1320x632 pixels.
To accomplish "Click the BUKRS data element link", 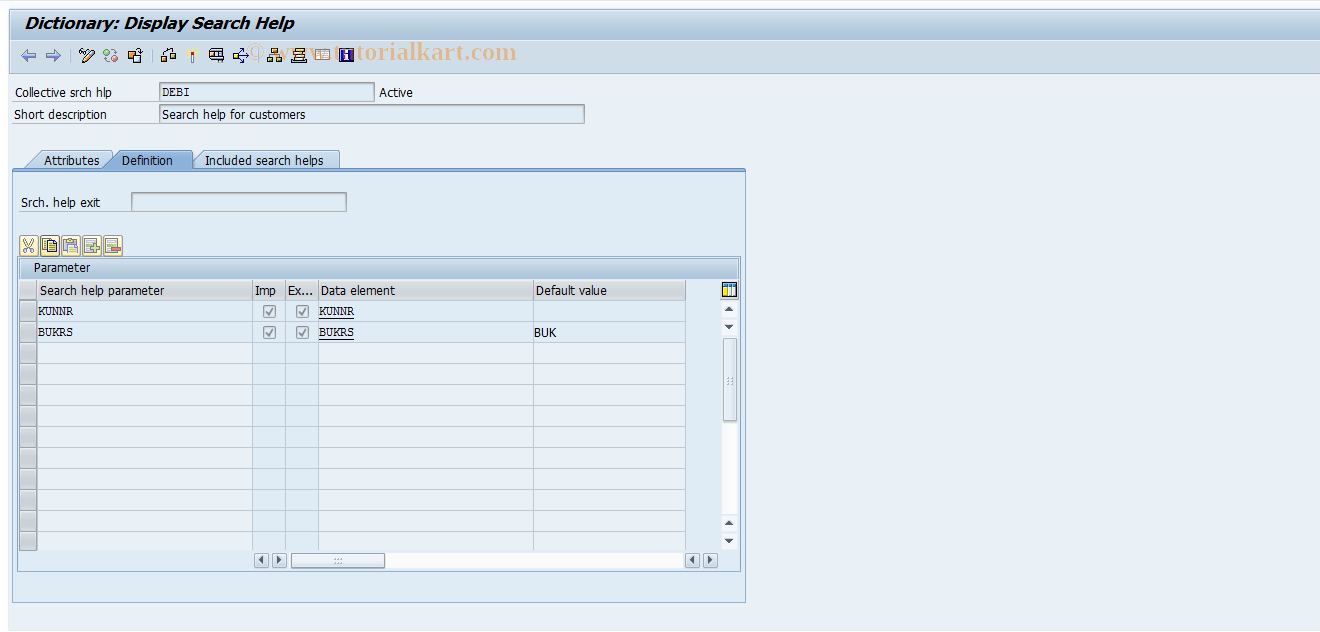I will tap(337, 333).
